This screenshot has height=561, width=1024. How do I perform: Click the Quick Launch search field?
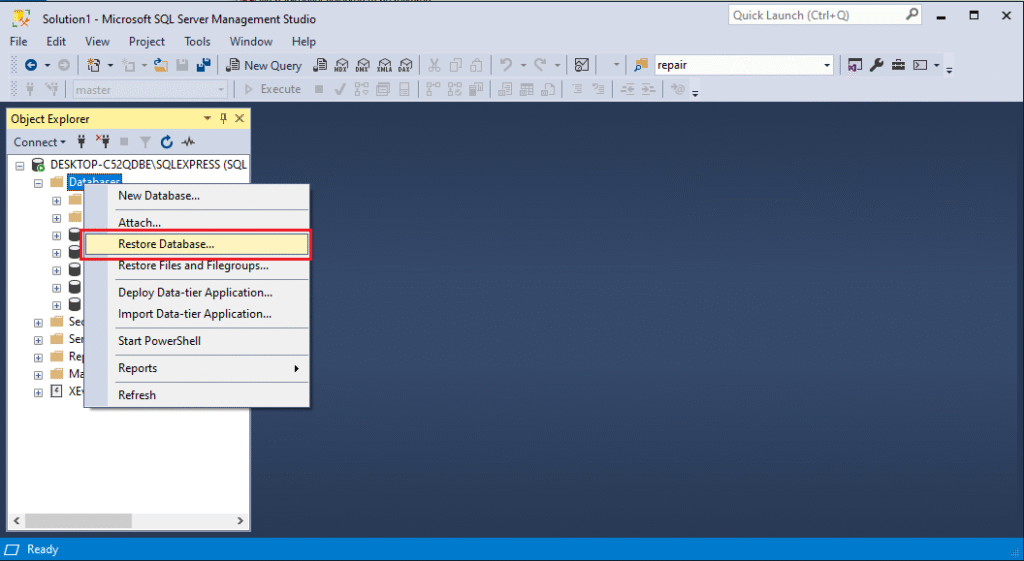point(824,15)
